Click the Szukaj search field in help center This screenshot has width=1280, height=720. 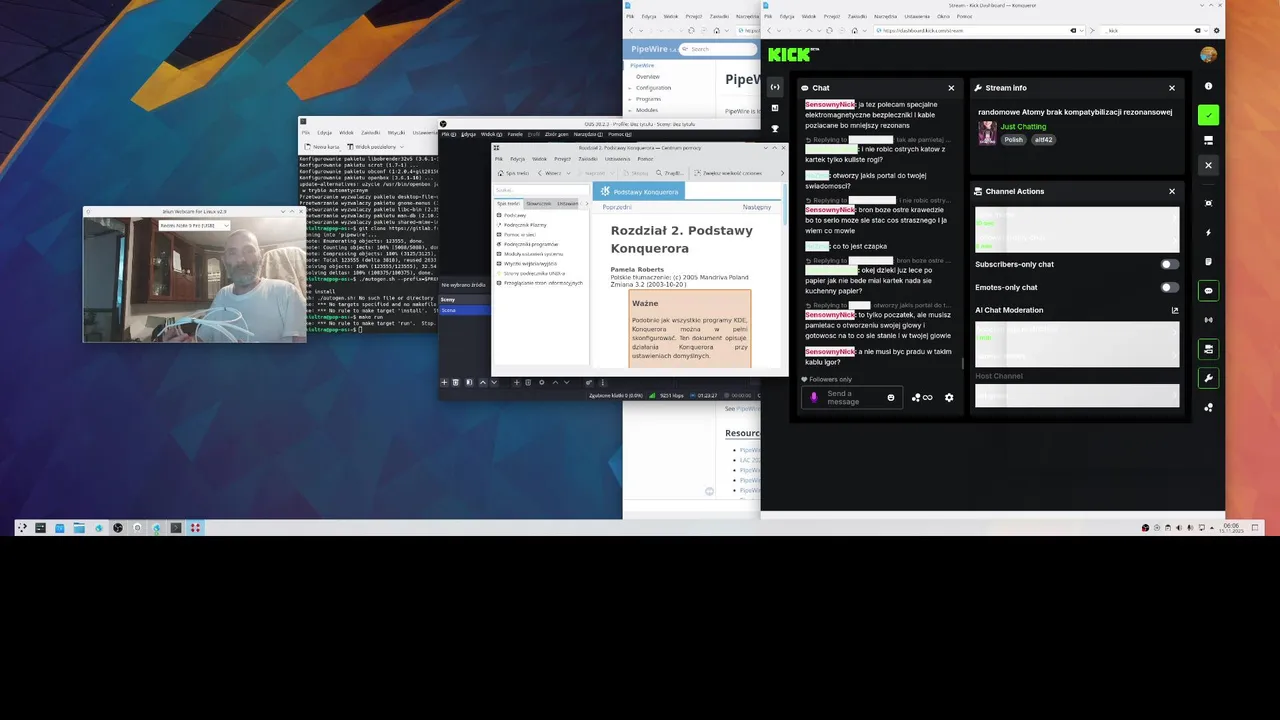tap(541, 189)
